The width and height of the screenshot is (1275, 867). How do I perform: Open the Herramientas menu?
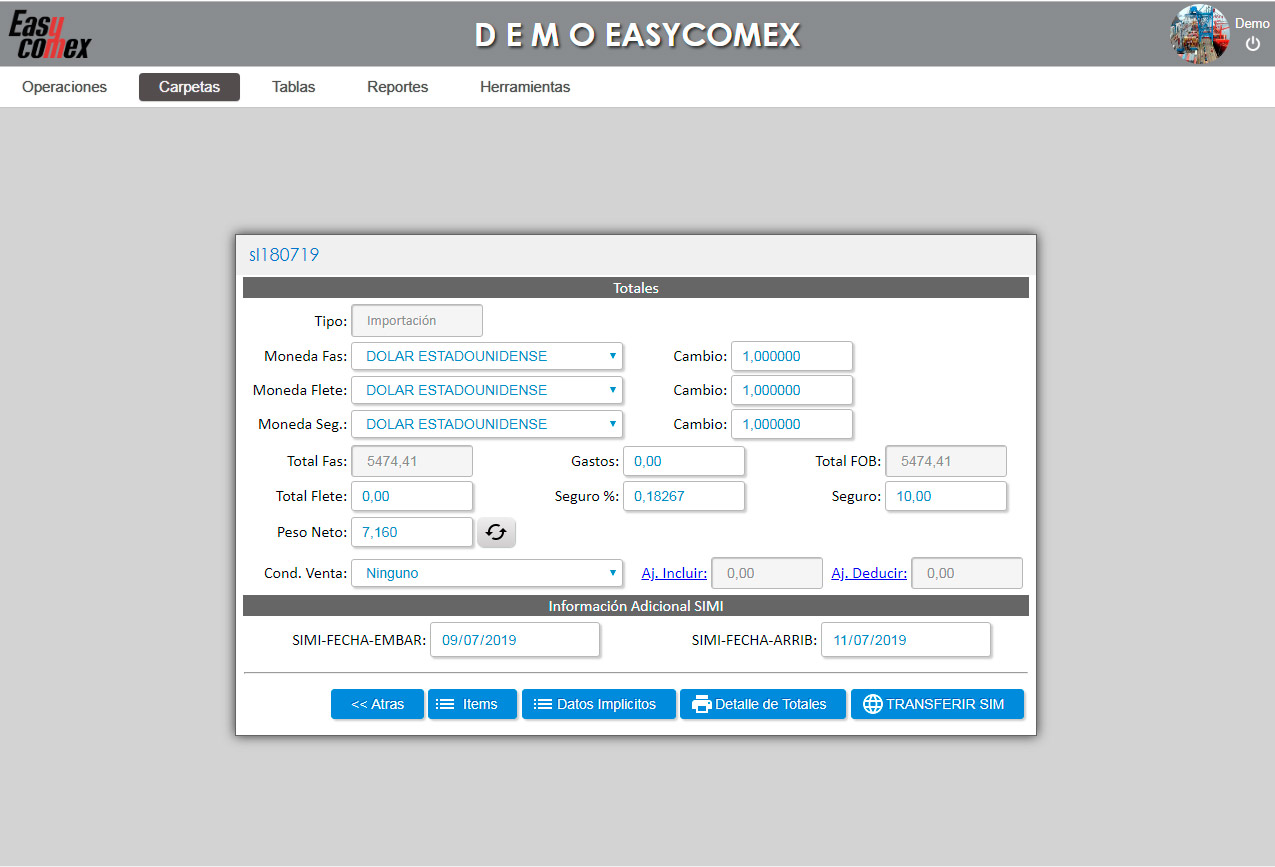click(525, 87)
